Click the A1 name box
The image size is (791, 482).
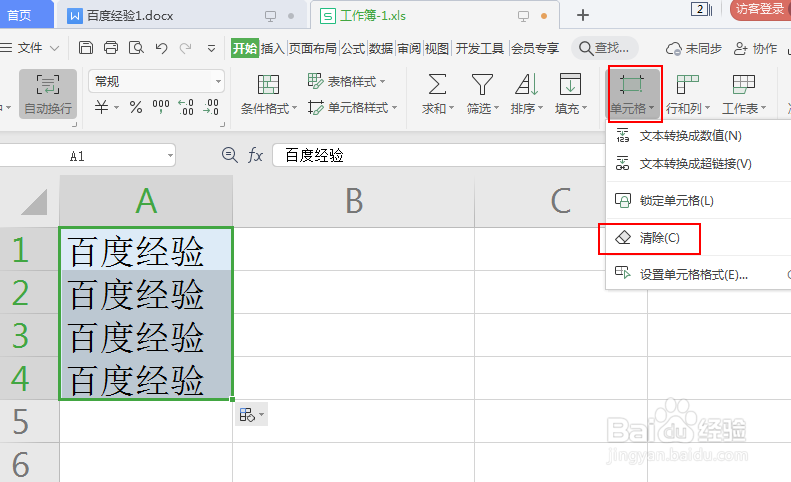click(x=77, y=156)
